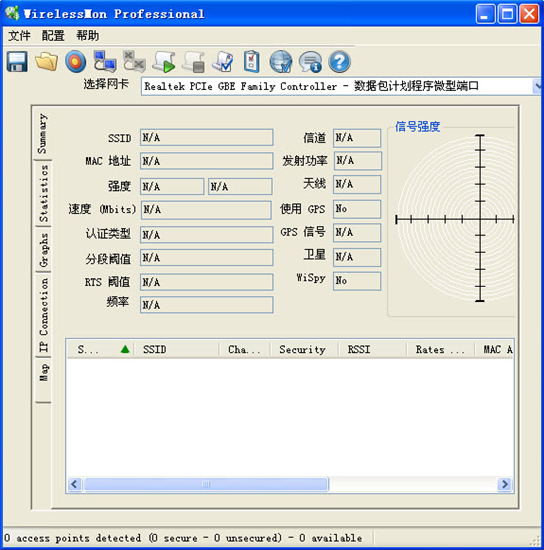This screenshot has width=544, height=550.
Task: Expand the network adapter selection dropdown
Action: pos(537,86)
